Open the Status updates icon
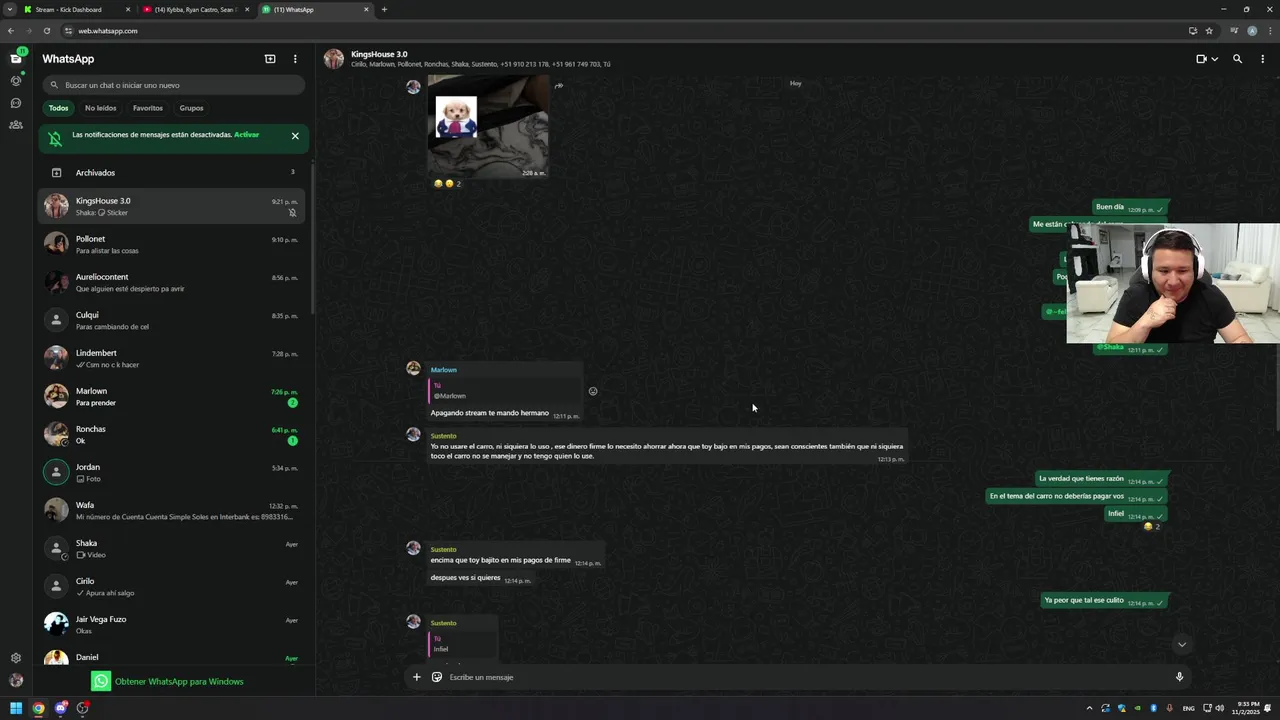Screen dimensions: 1280x720 coord(16,80)
